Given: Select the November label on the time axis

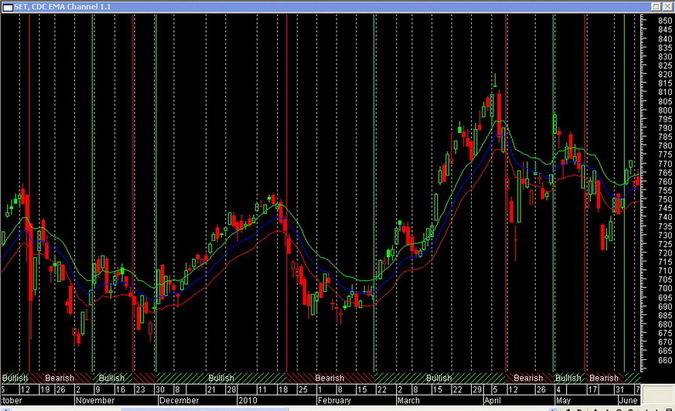Looking at the screenshot, I should pyautogui.click(x=96, y=399).
